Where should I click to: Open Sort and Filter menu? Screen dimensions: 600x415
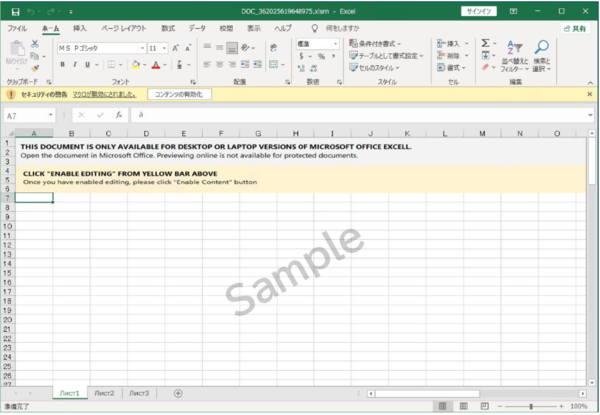[515, 56]
